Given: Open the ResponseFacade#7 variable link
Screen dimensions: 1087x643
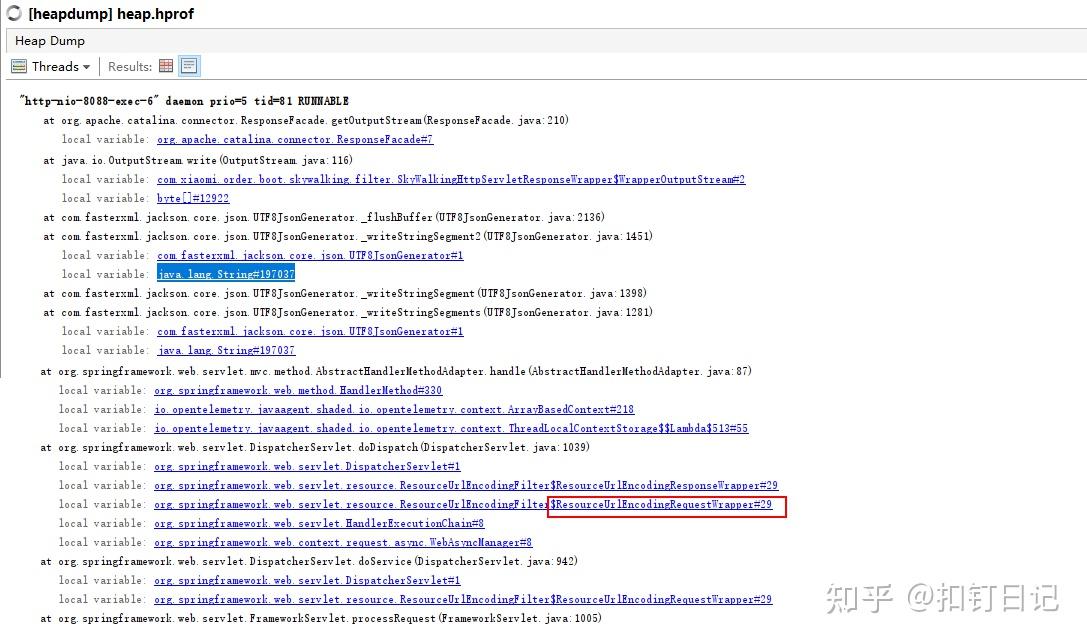Looking at the screenshot, I should click(294, 139).
